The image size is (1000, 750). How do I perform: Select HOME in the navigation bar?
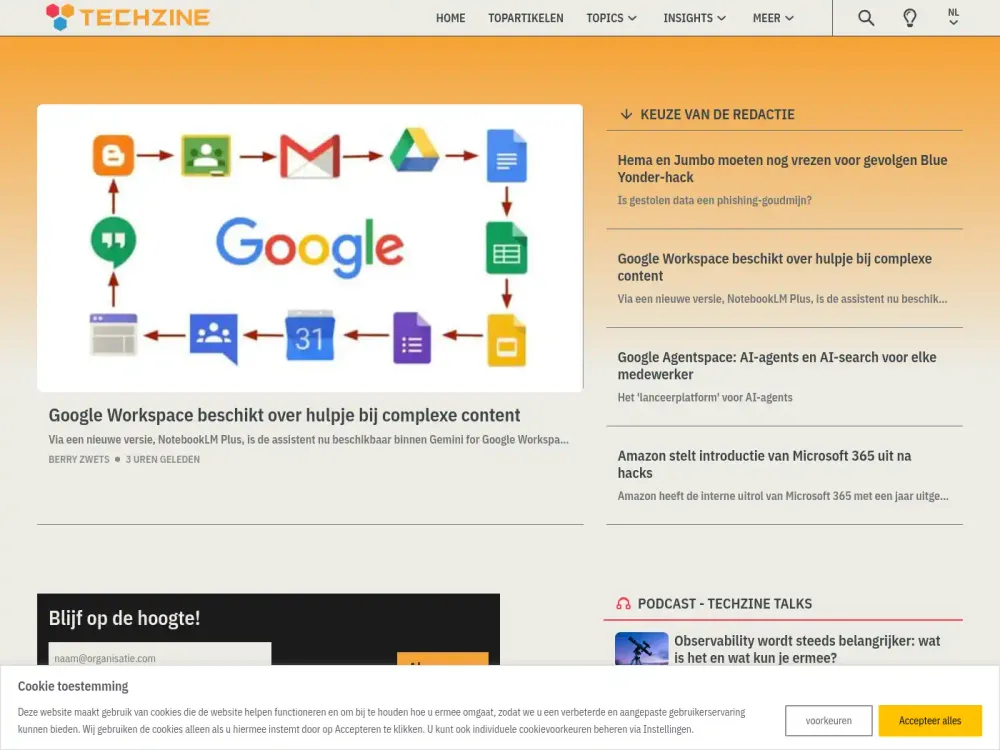(x=450, y=17)
